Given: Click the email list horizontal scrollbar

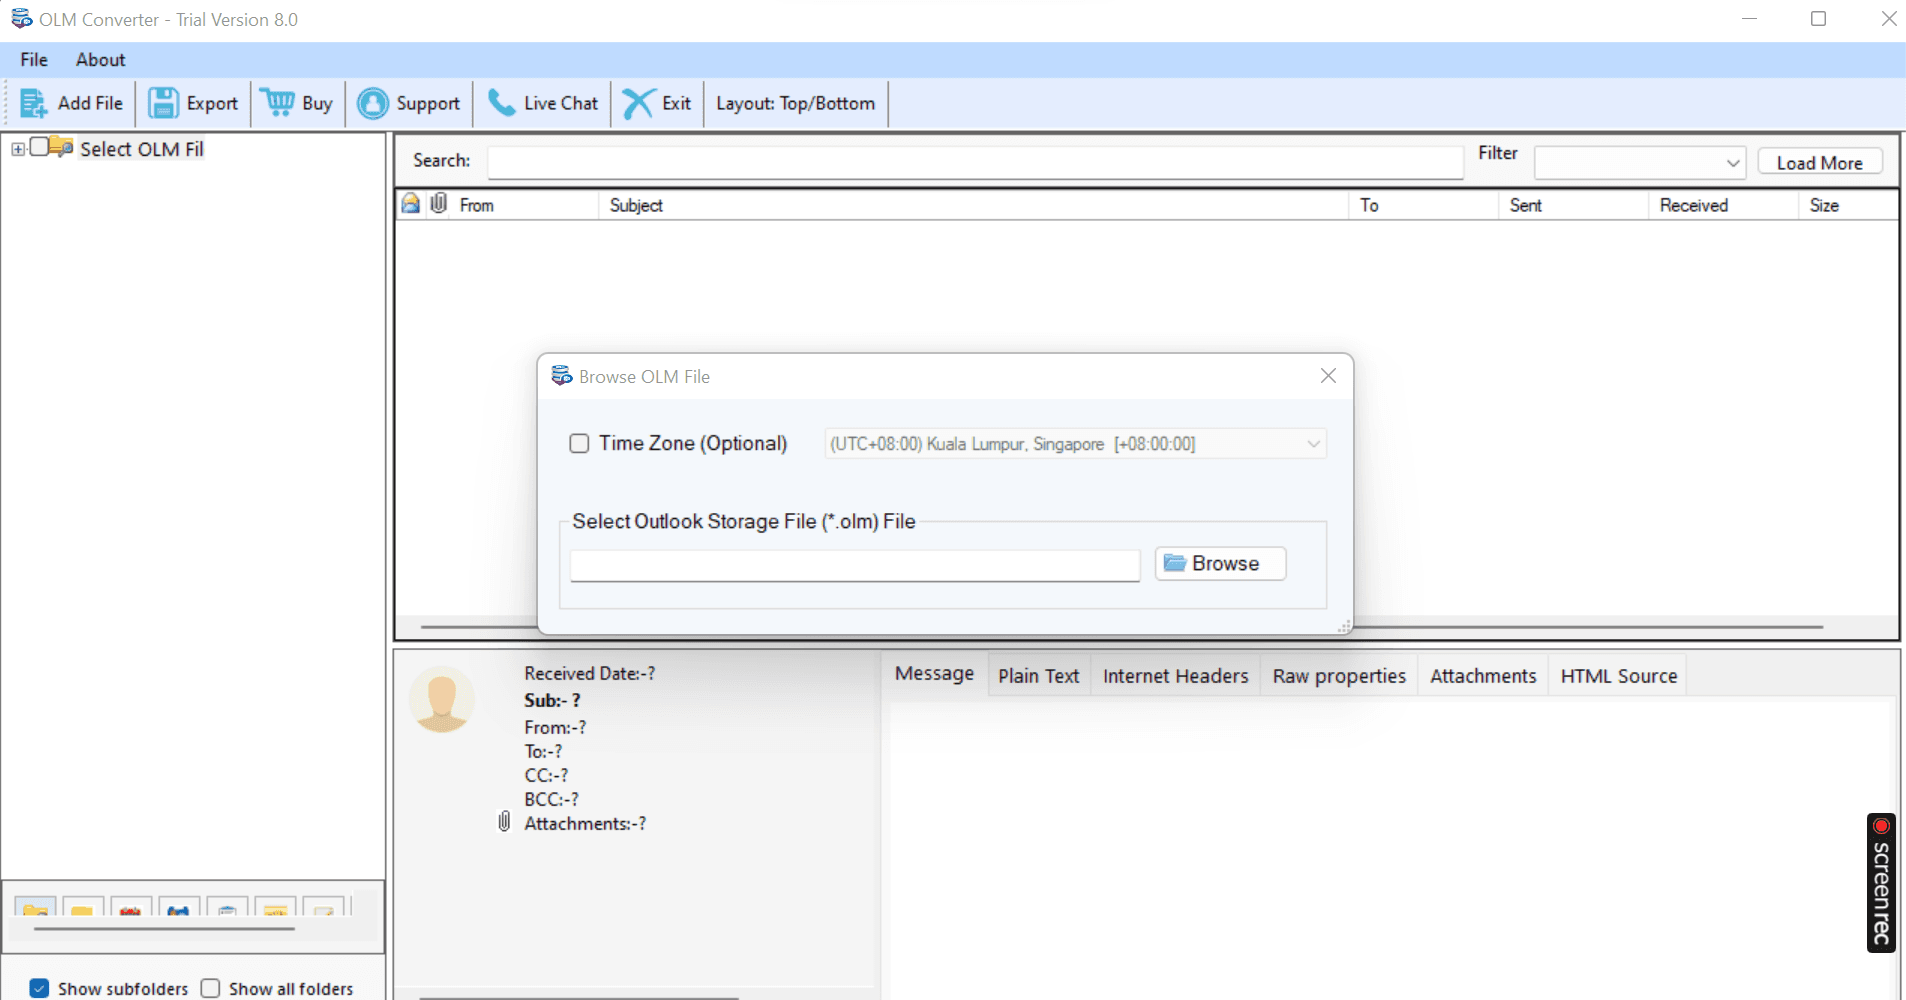Looking at the screenshot, I should [1590, 627].
